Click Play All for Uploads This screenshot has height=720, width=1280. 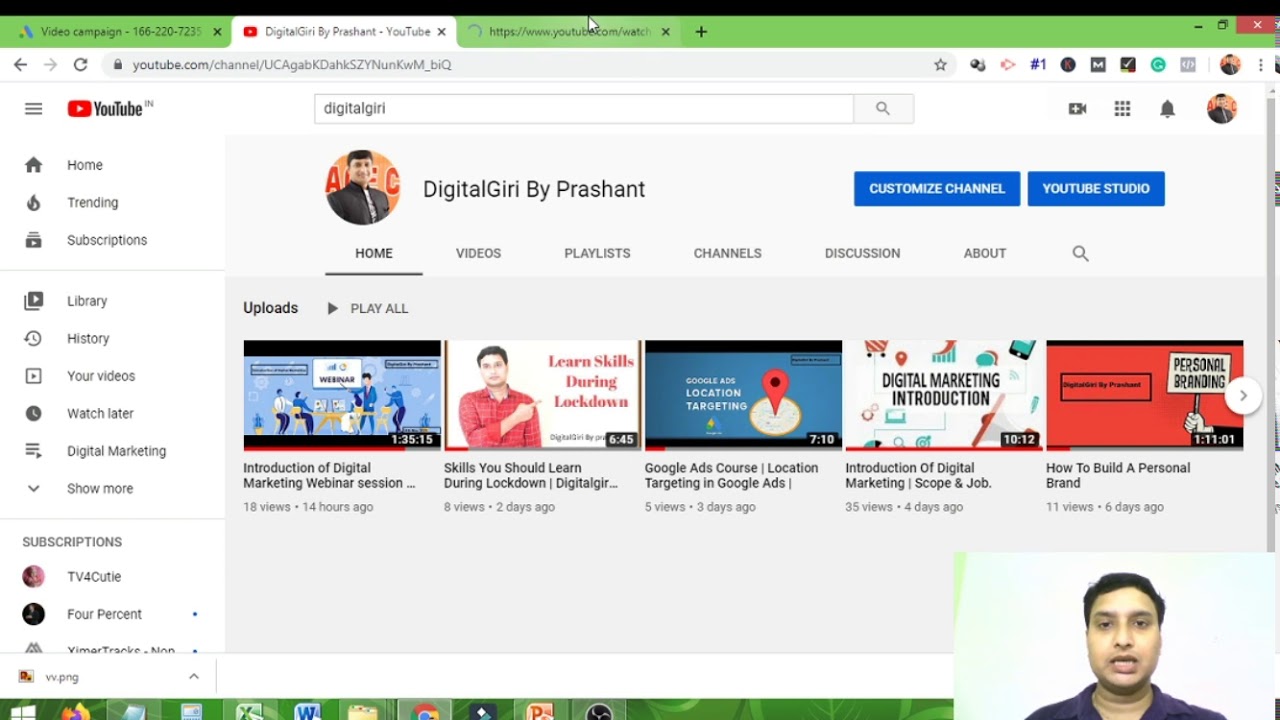point(367,308)
